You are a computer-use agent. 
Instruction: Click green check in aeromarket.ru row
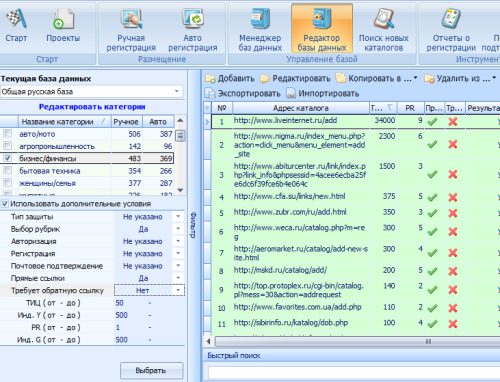coord(432,253)
